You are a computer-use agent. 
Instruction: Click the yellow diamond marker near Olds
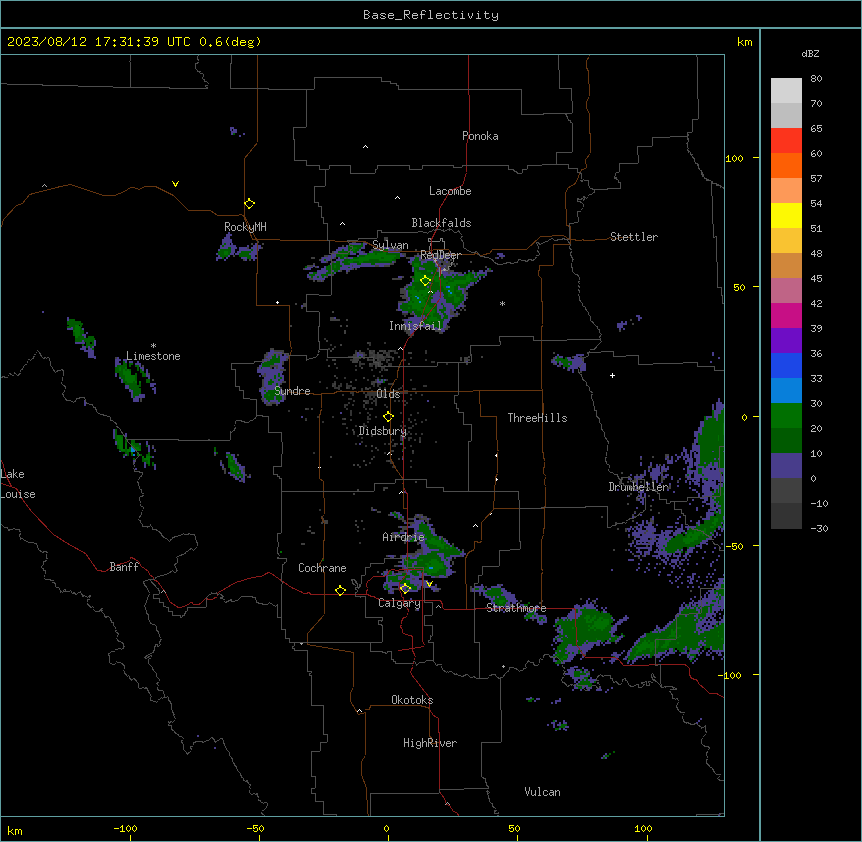tap(388, 417)
